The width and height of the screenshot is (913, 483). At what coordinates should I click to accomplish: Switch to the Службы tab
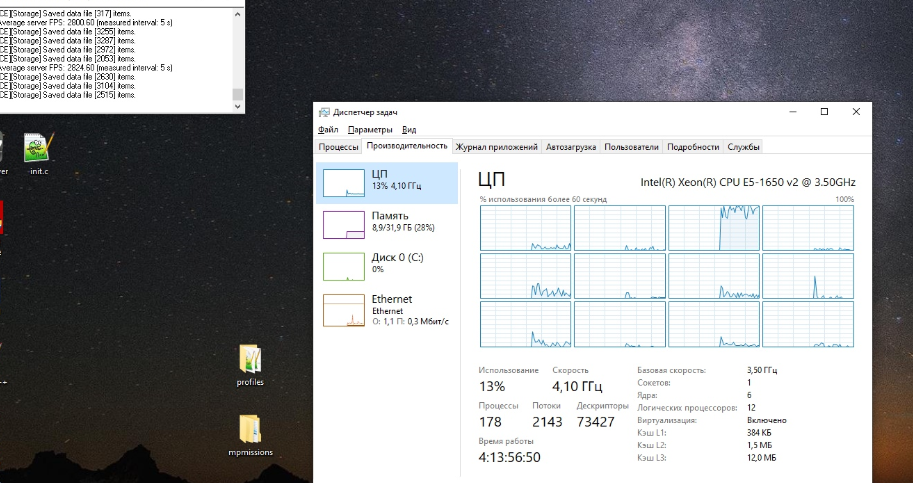point(744,147)
